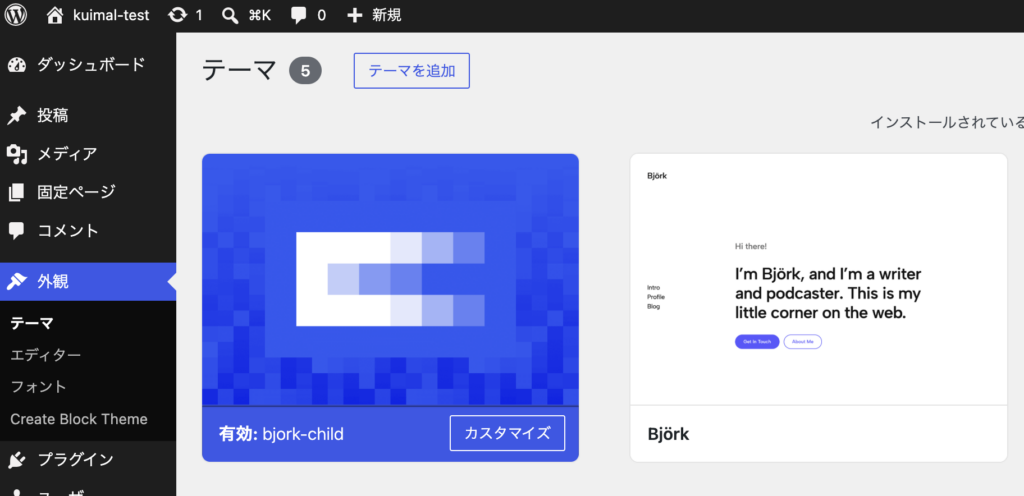Viewport: 1024px width, 496px height.
Task: Open the comments bubble icon in admin bar
Action: (299, 15)
